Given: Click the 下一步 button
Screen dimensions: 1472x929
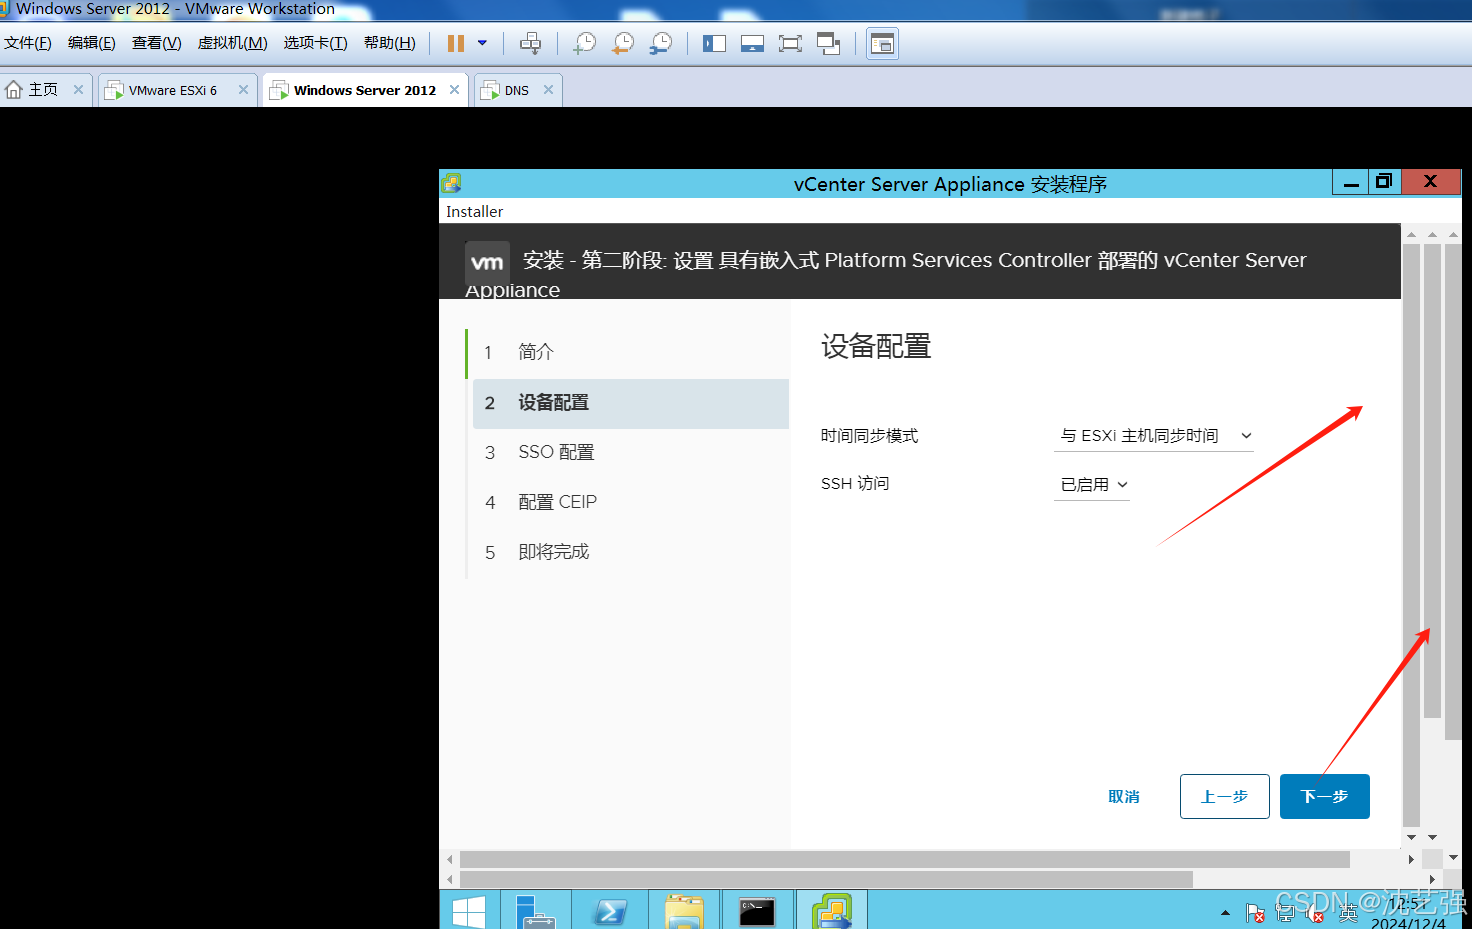Looking at the screenshot, I should tap(1324, 796).
